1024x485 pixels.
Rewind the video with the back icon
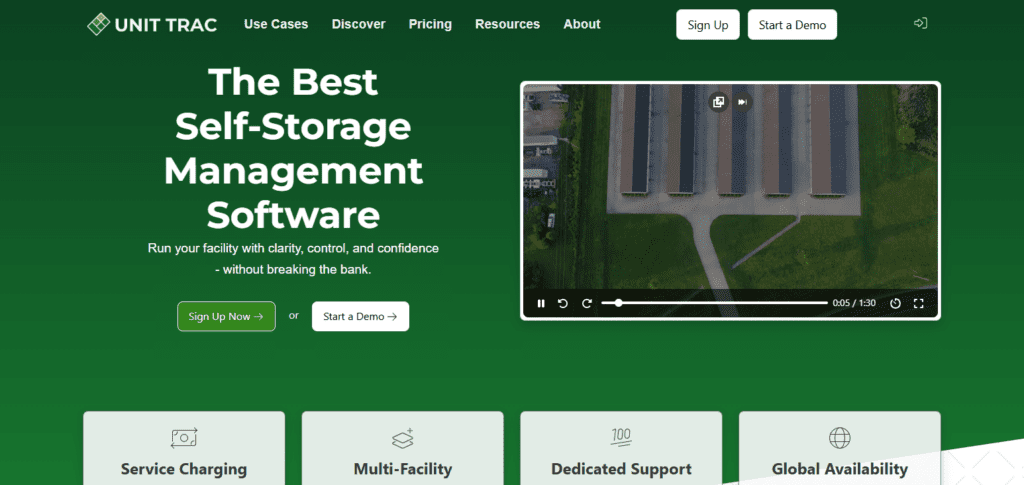[562, 304]
